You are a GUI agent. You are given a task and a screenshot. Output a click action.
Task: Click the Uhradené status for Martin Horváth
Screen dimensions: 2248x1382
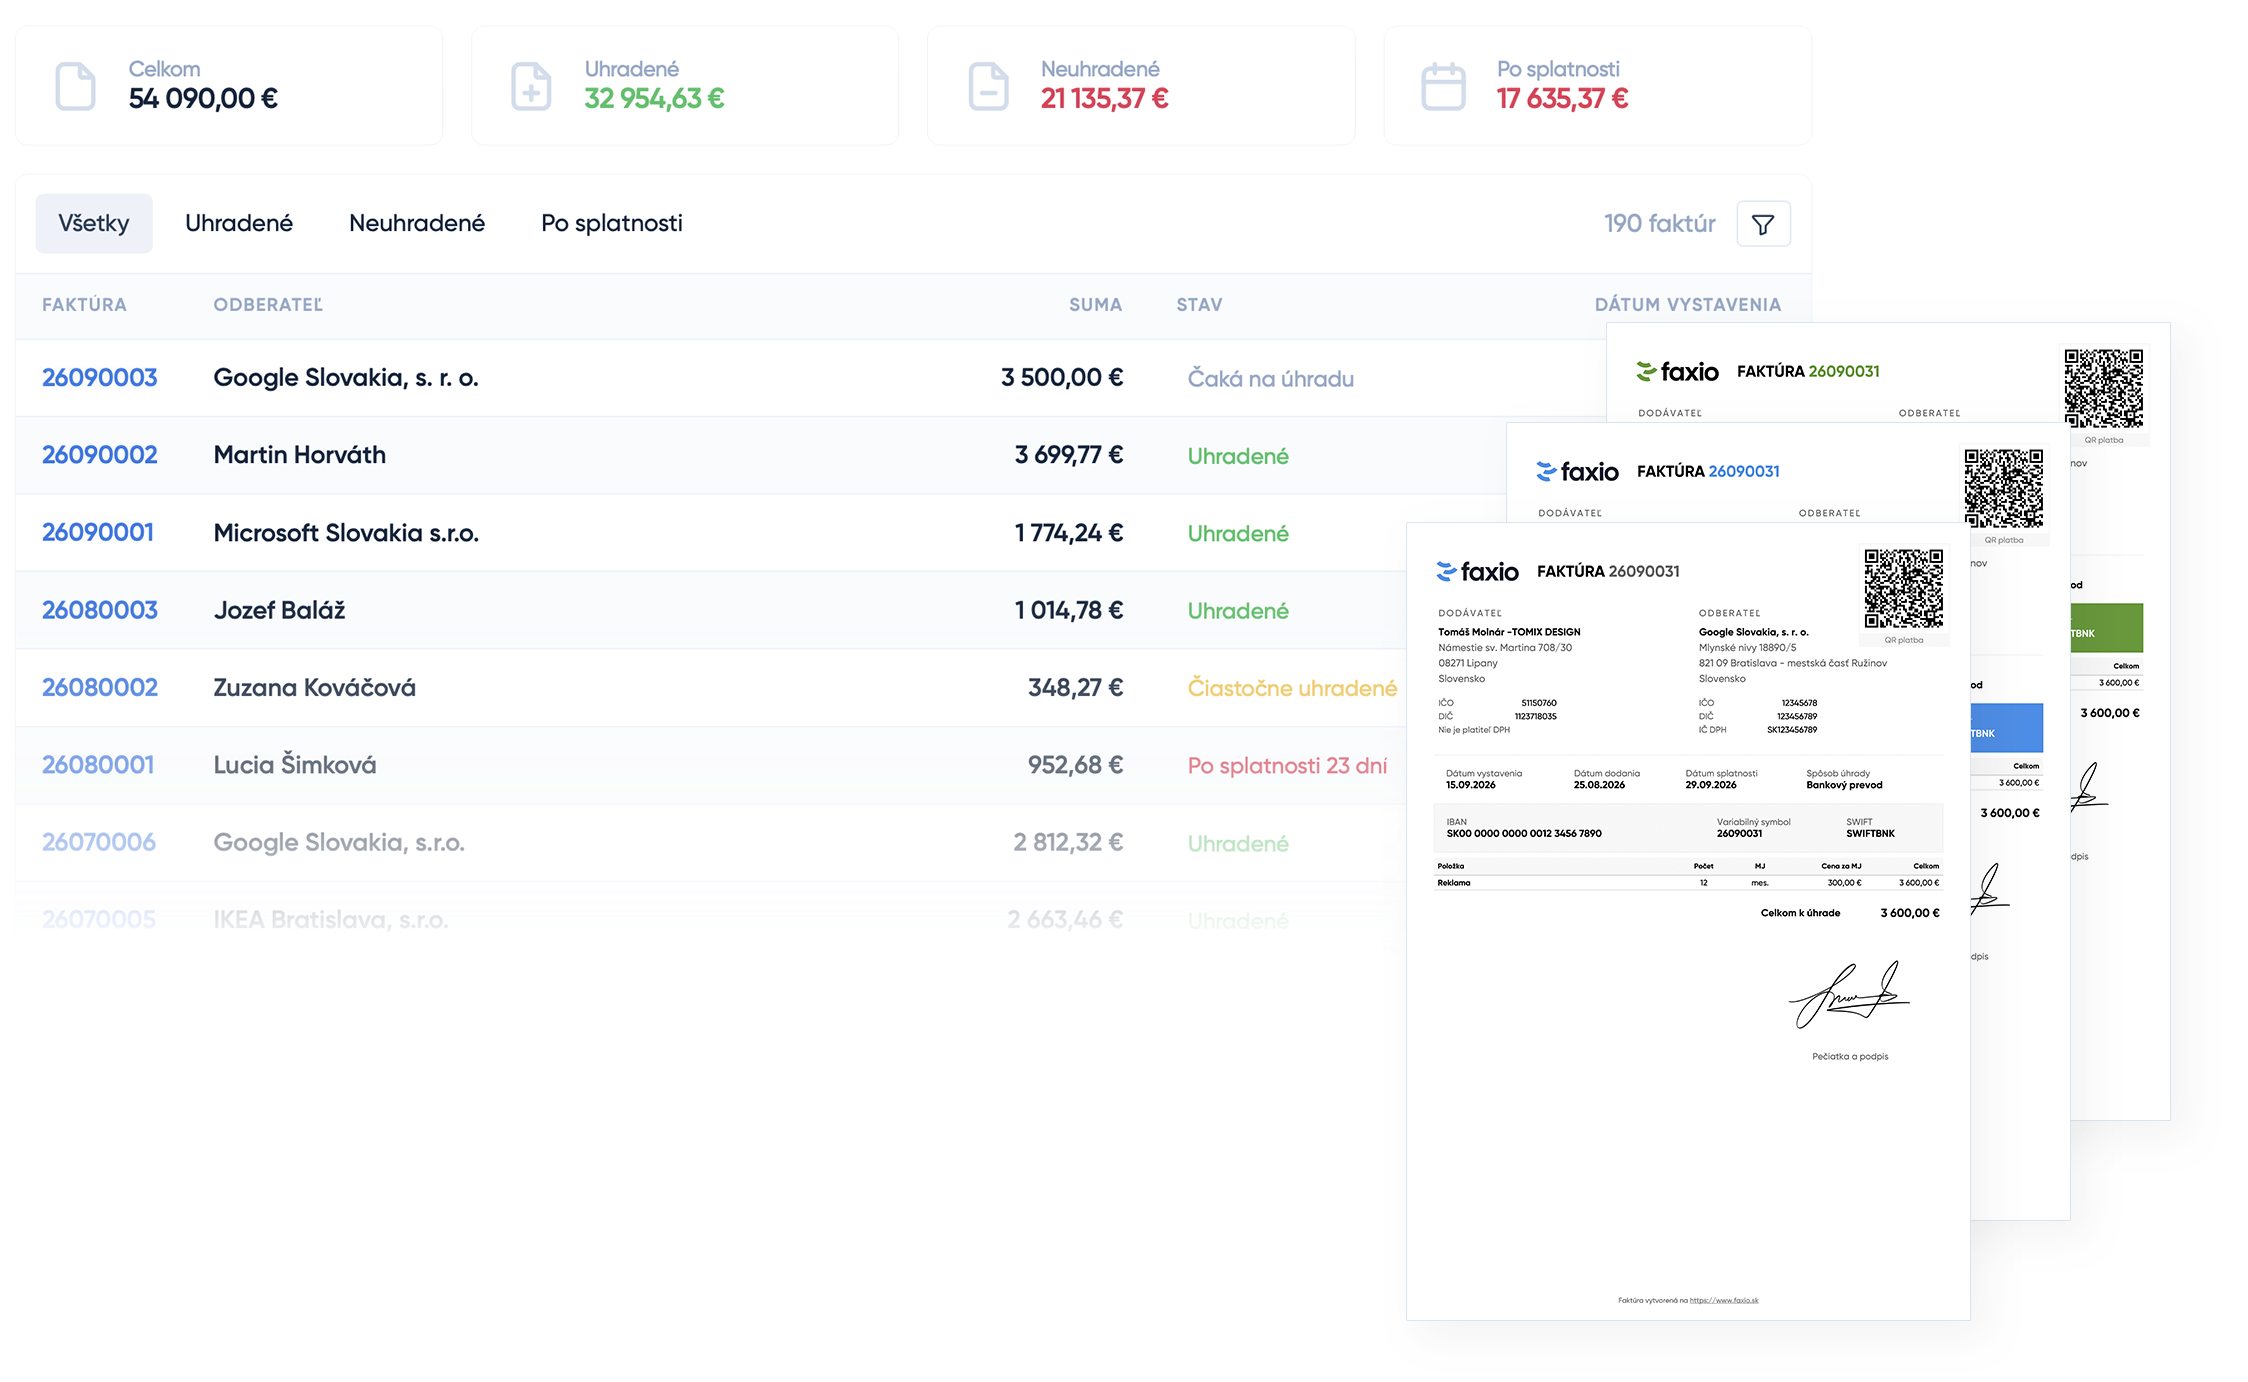click(1238, 456)
